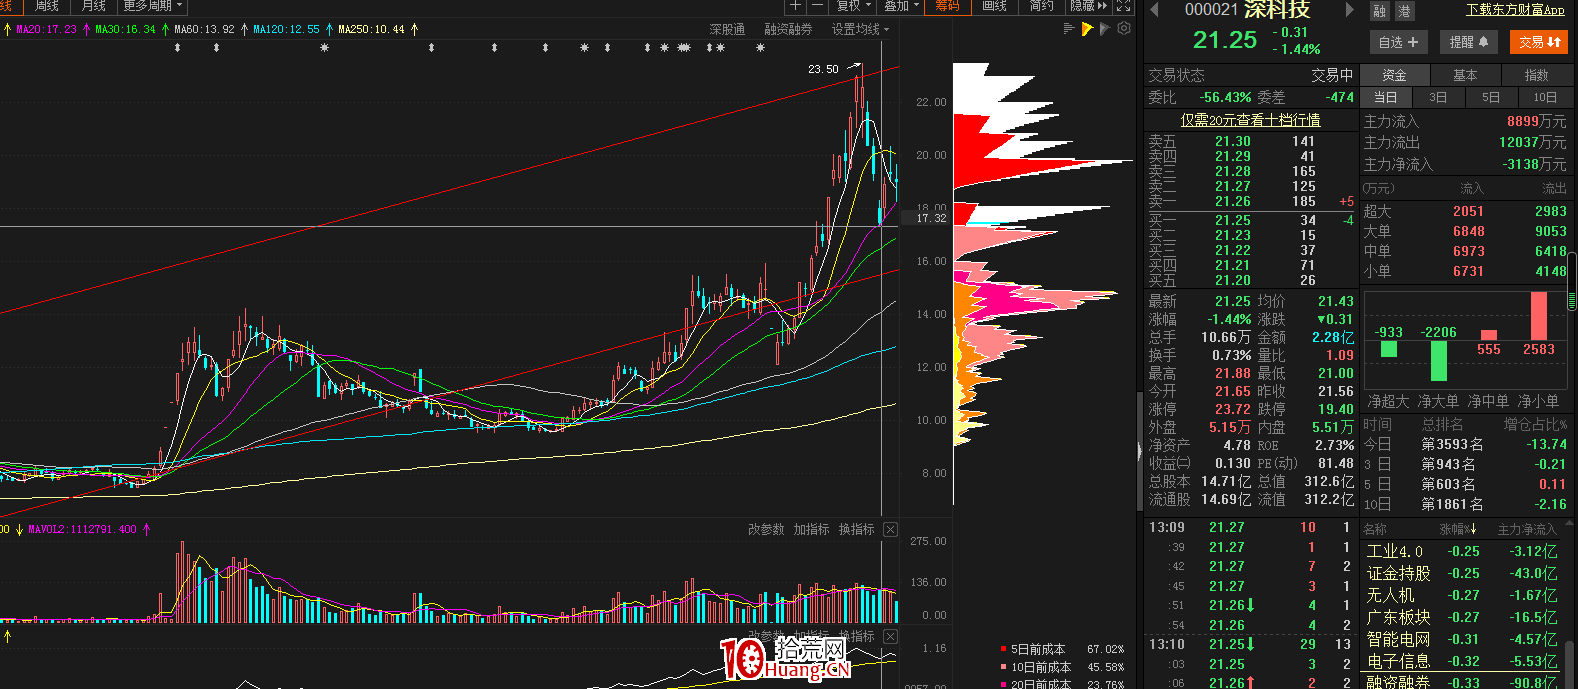Click the 23.50 high price marker
The height and width of the screenshot is (689, 1578).
823,69
